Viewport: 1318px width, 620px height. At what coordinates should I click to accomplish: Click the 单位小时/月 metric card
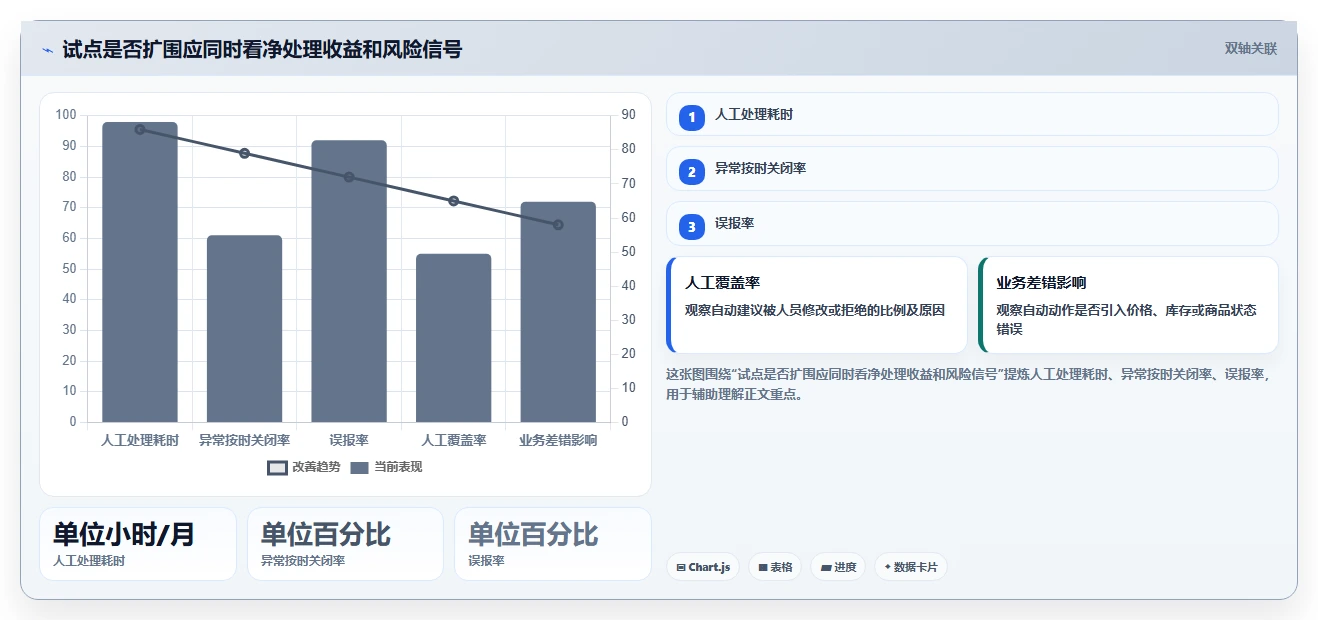[138, 544]
